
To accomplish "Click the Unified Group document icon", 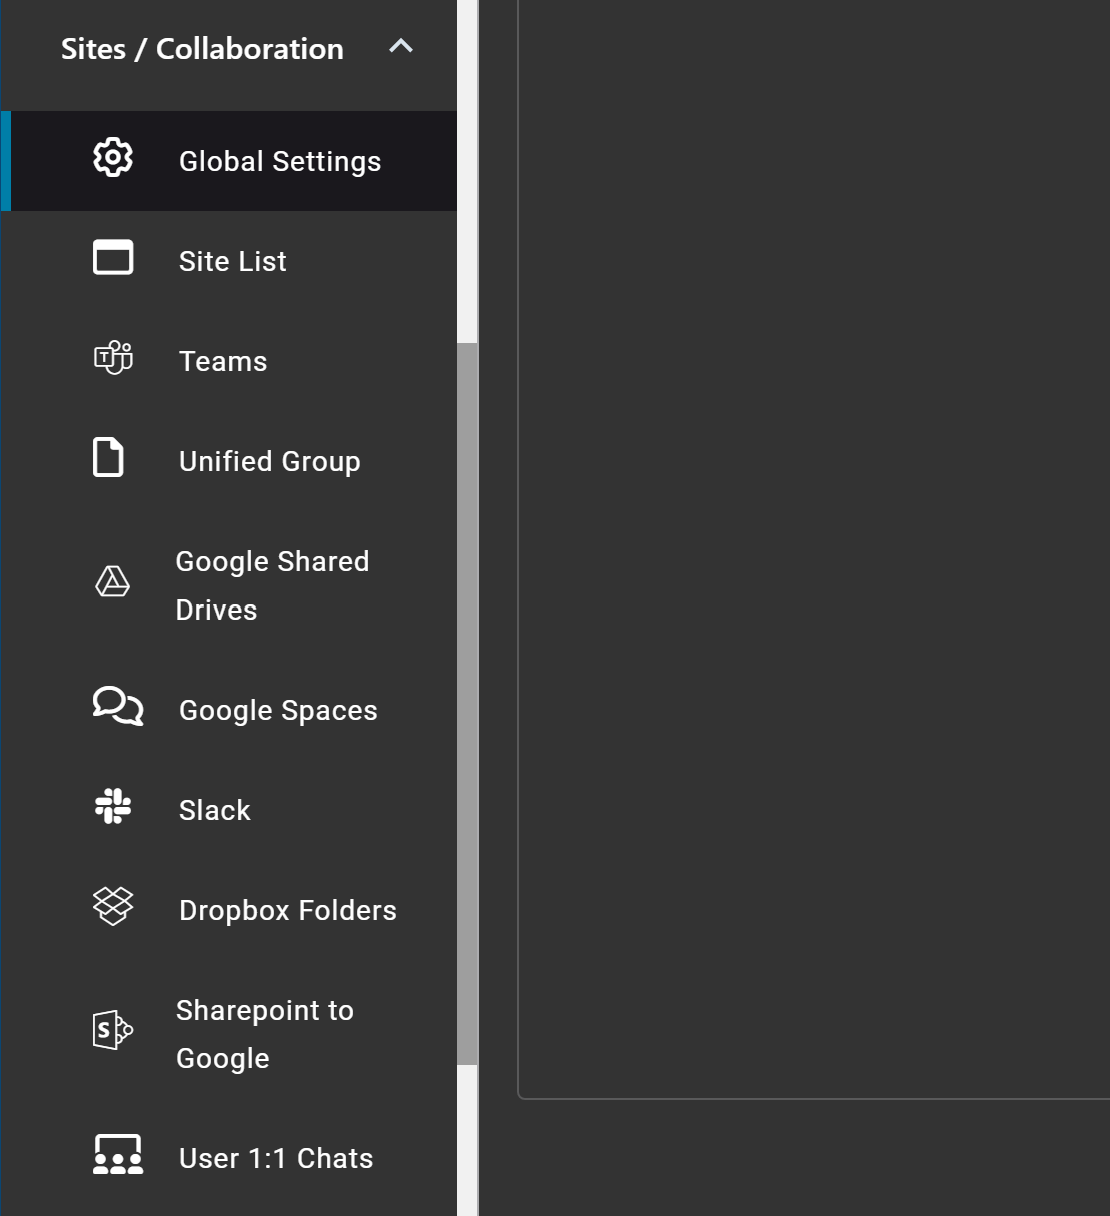I will click(108, 457).
